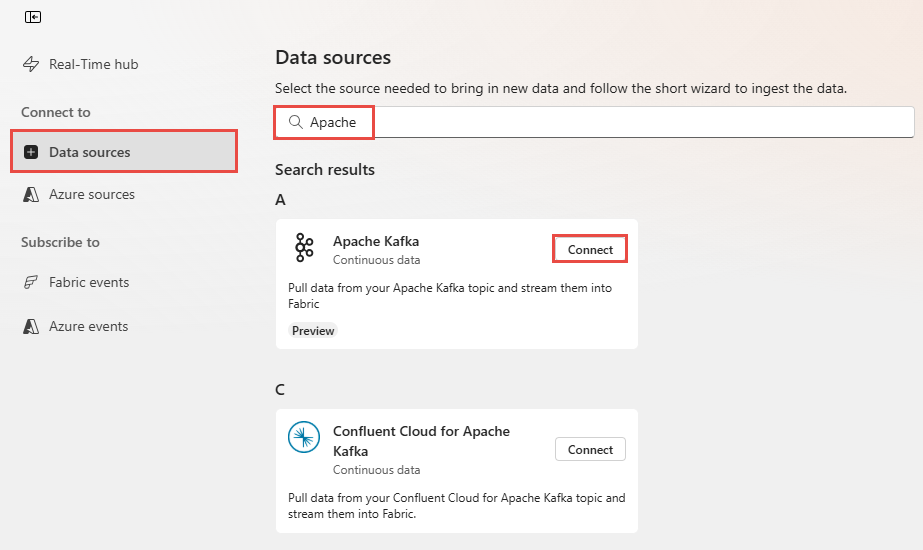
Task: Click the plus icon beside Data sources
Action: point(31,152)
